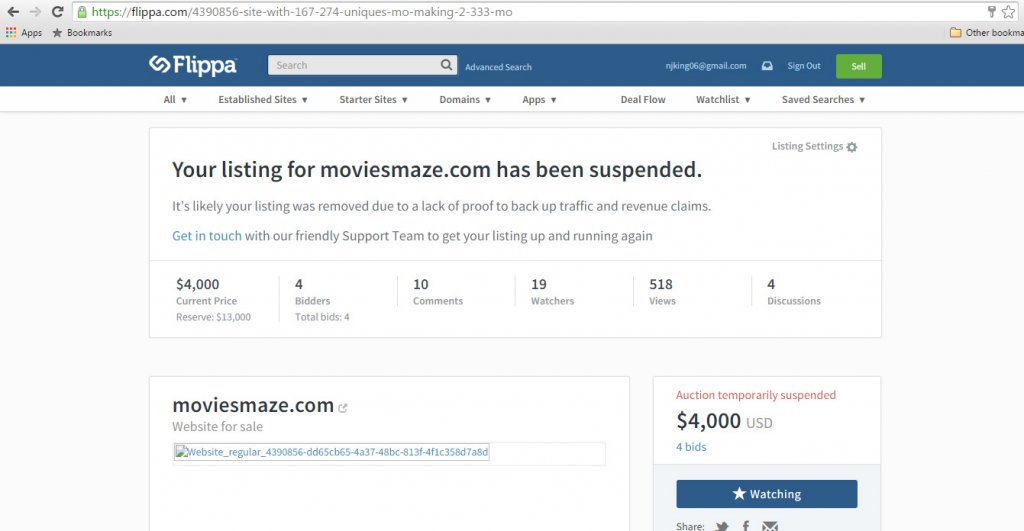Expand the Starter Sites dropdown

[374, 99]
